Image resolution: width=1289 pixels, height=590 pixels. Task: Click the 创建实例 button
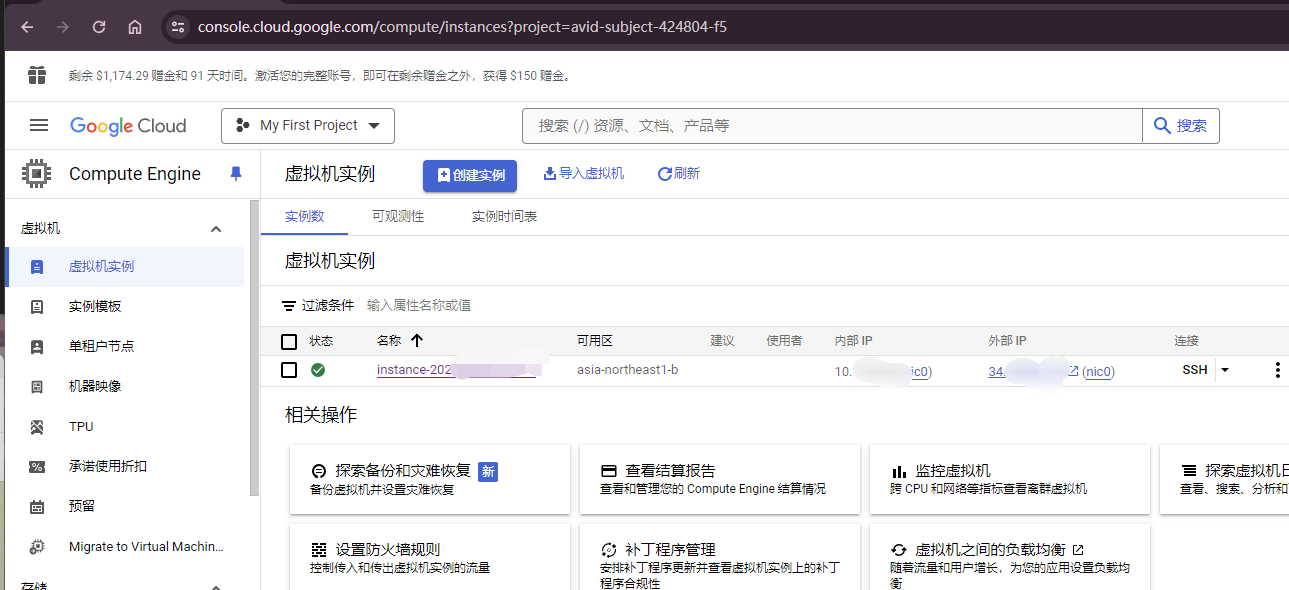point(470,175)
